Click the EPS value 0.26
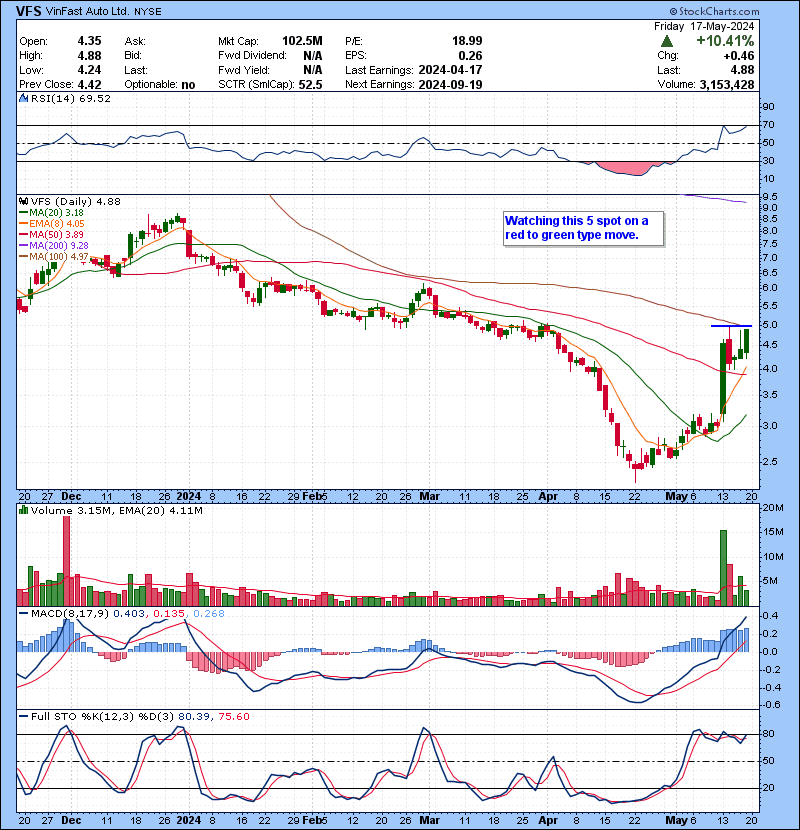The image size is (800, 830). (x=470, y=56)
